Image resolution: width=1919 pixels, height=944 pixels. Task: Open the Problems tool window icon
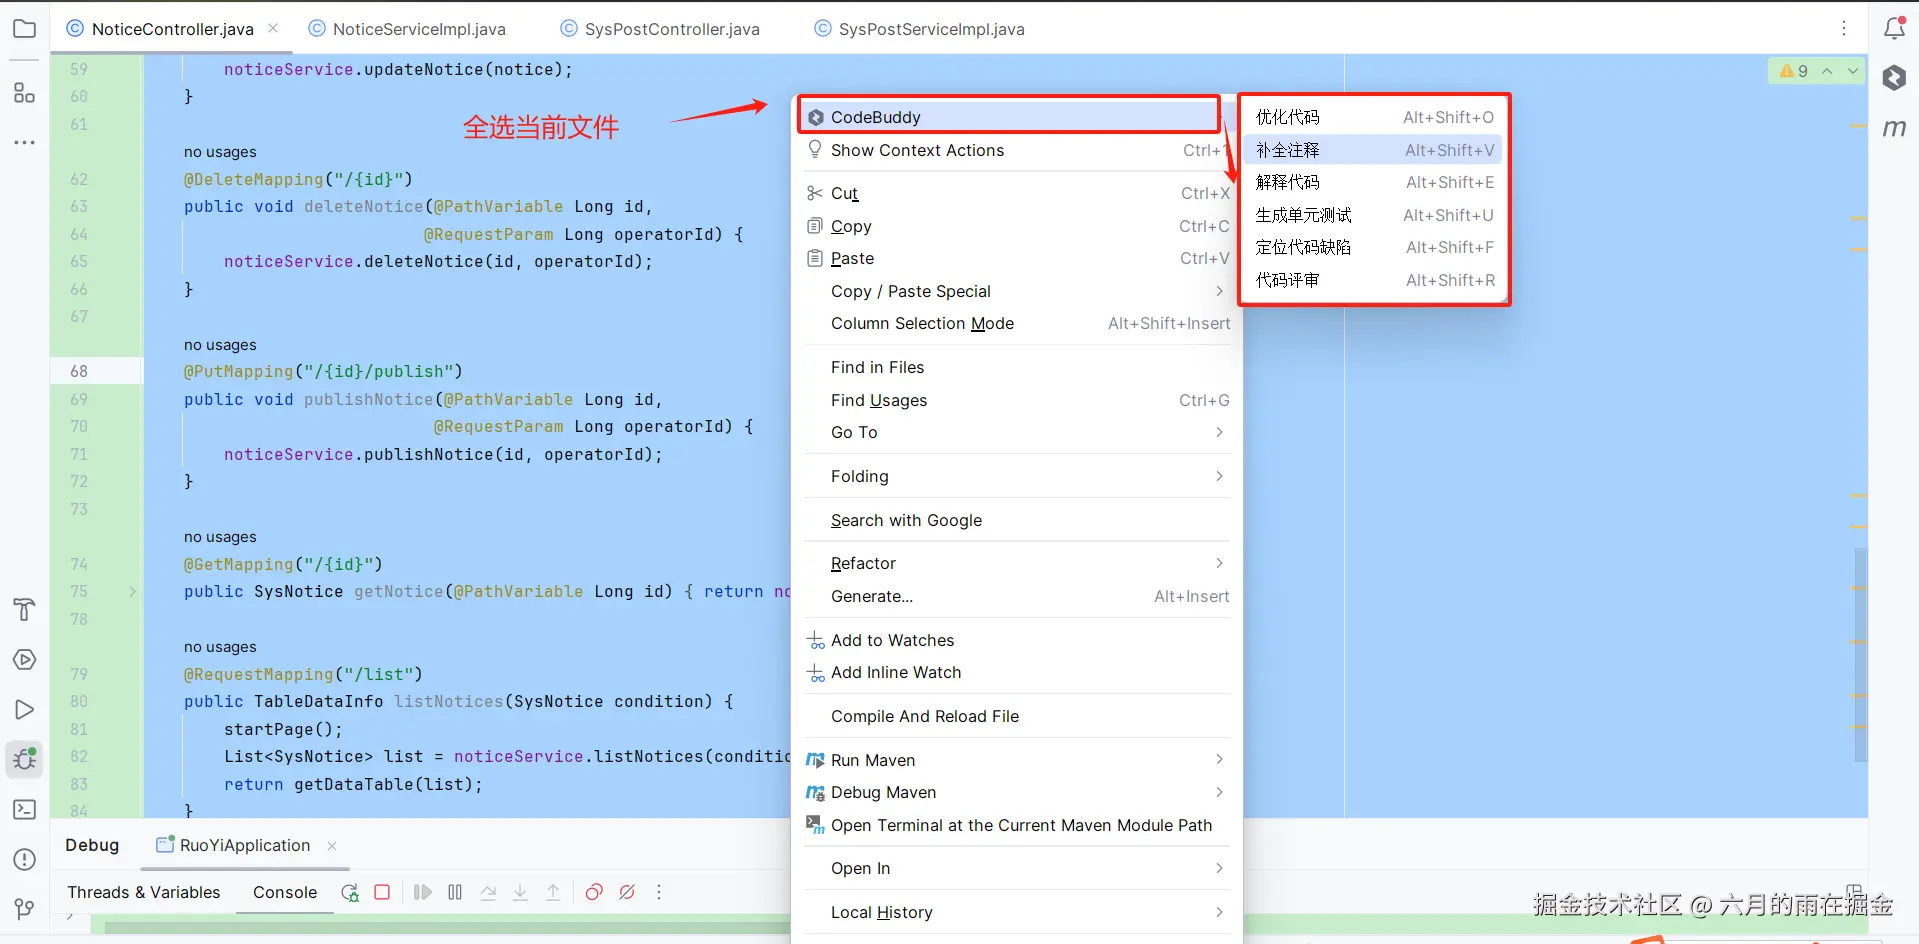tap(24, 860)
